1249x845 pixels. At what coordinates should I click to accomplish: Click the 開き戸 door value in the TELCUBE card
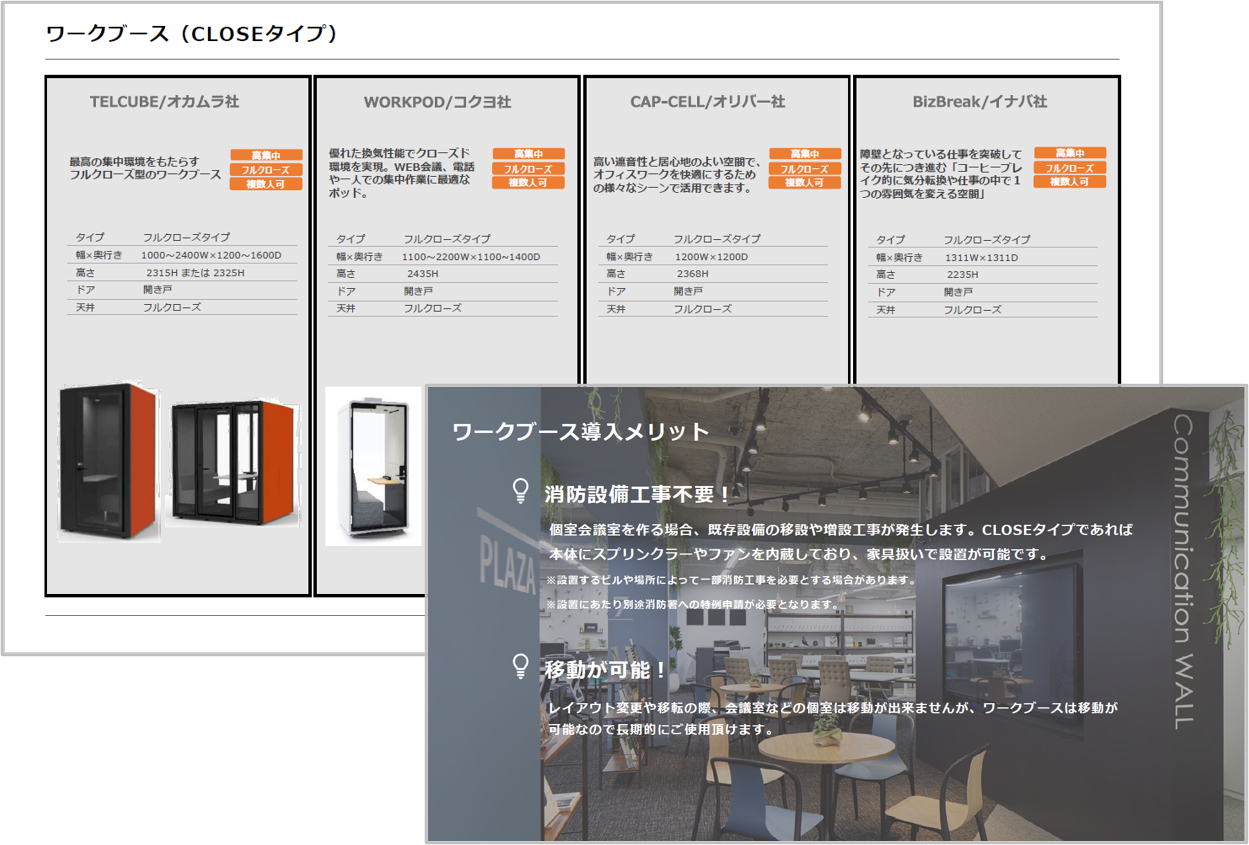157,290
